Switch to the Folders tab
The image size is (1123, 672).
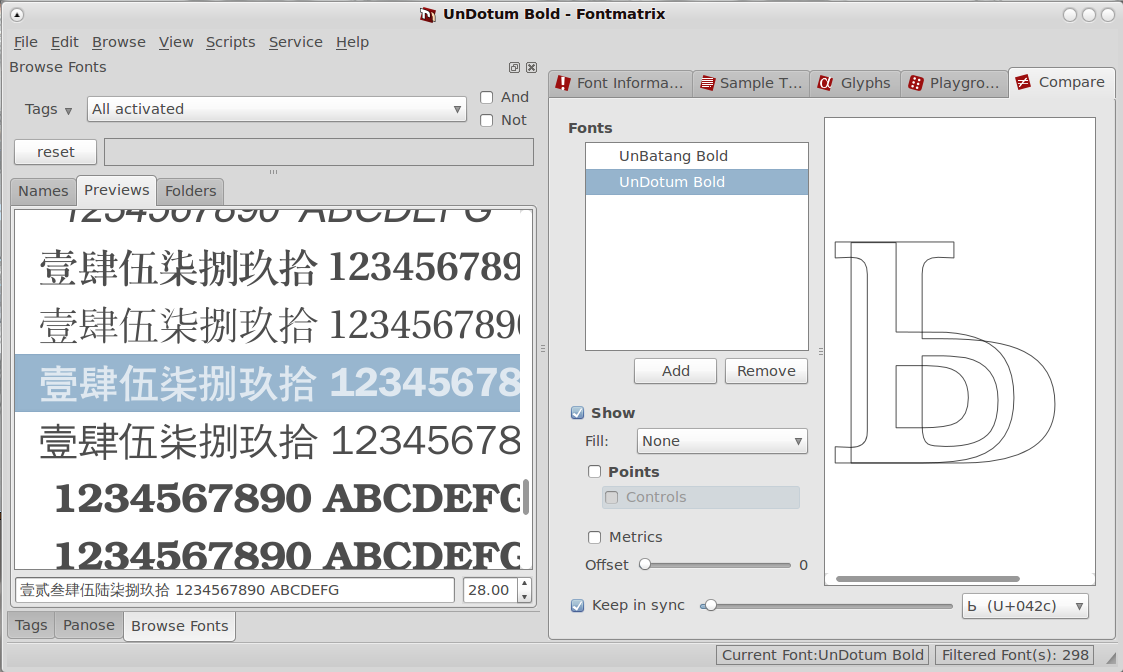(x=191, y=191)
